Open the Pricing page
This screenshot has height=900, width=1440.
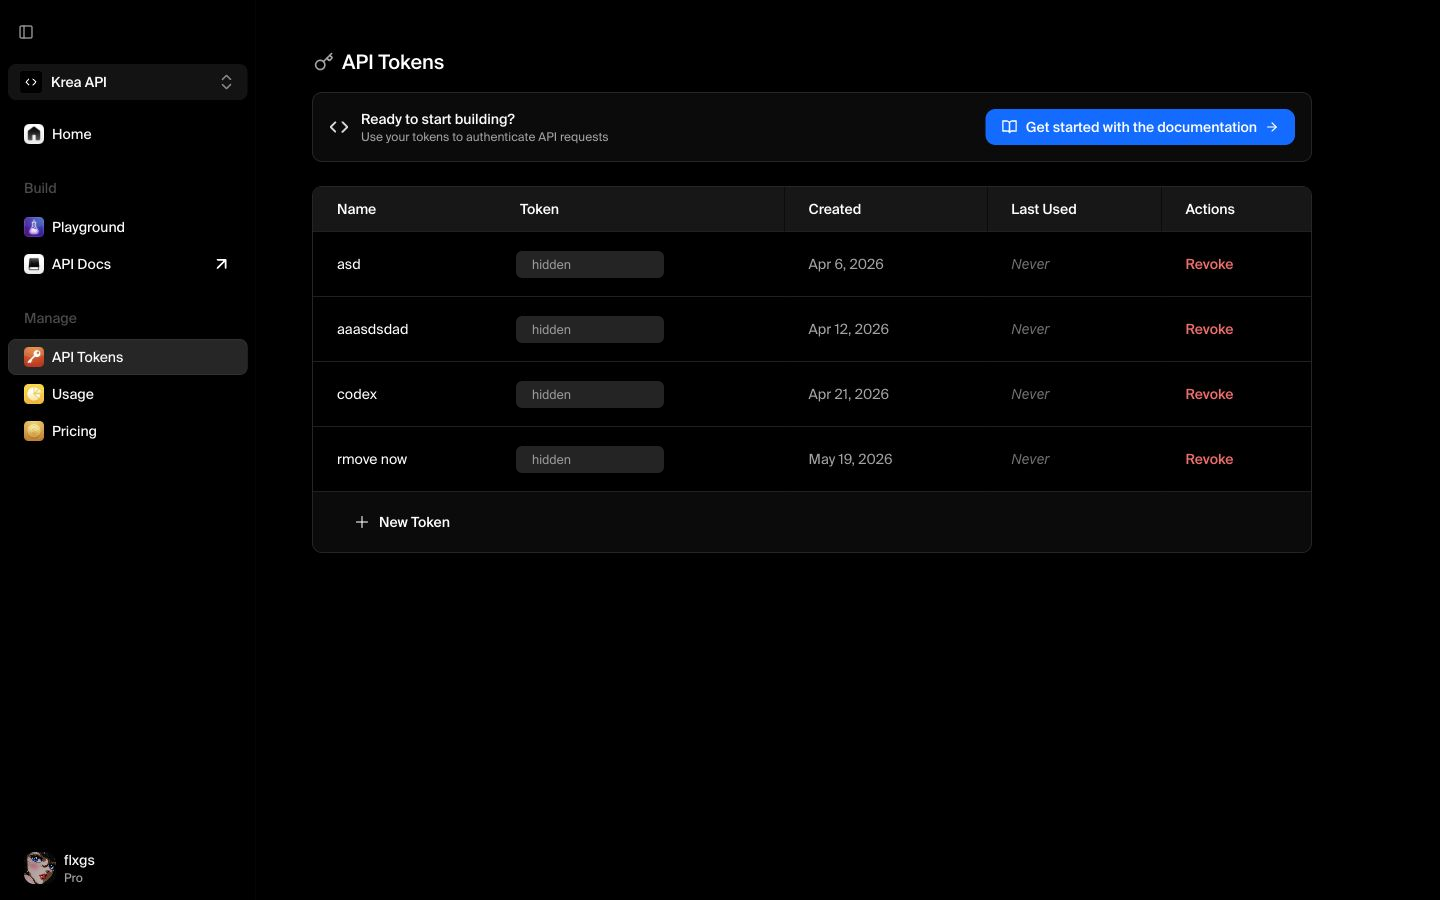(128, 431)
